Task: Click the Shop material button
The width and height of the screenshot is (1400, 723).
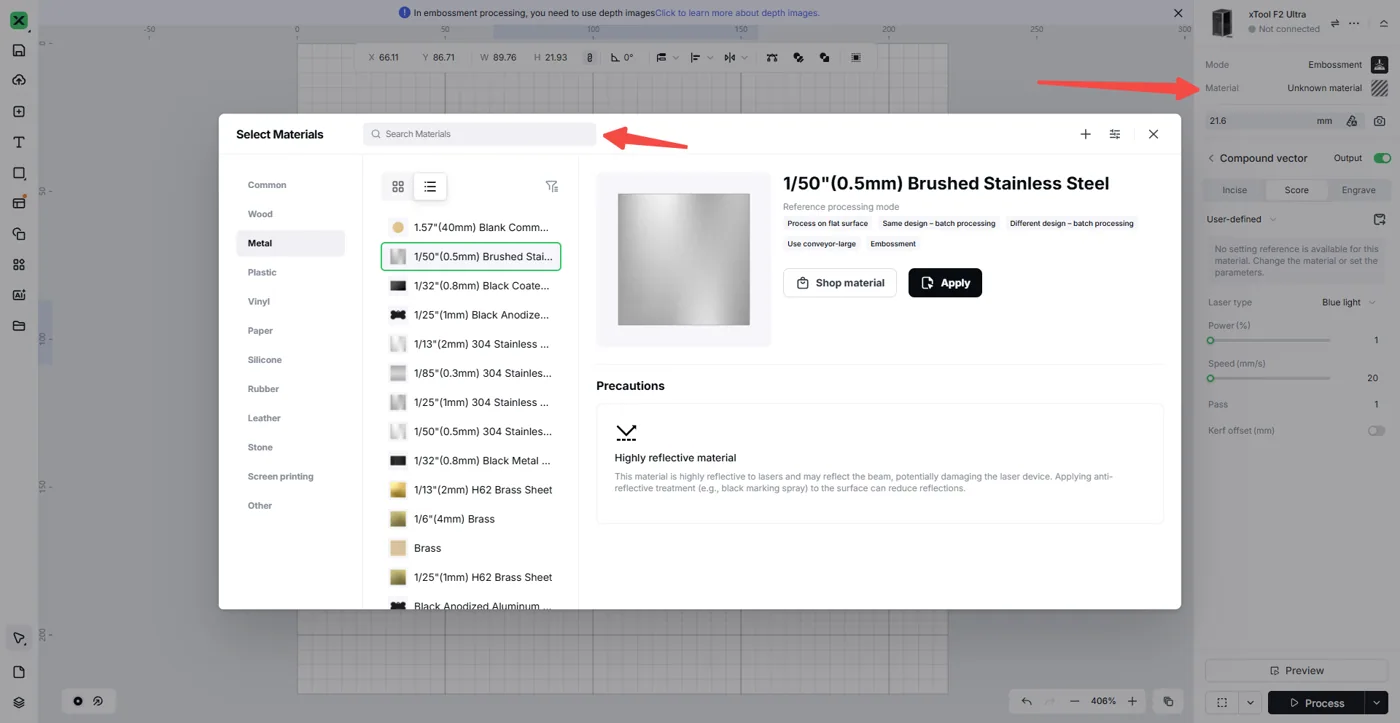Action: 840,283
